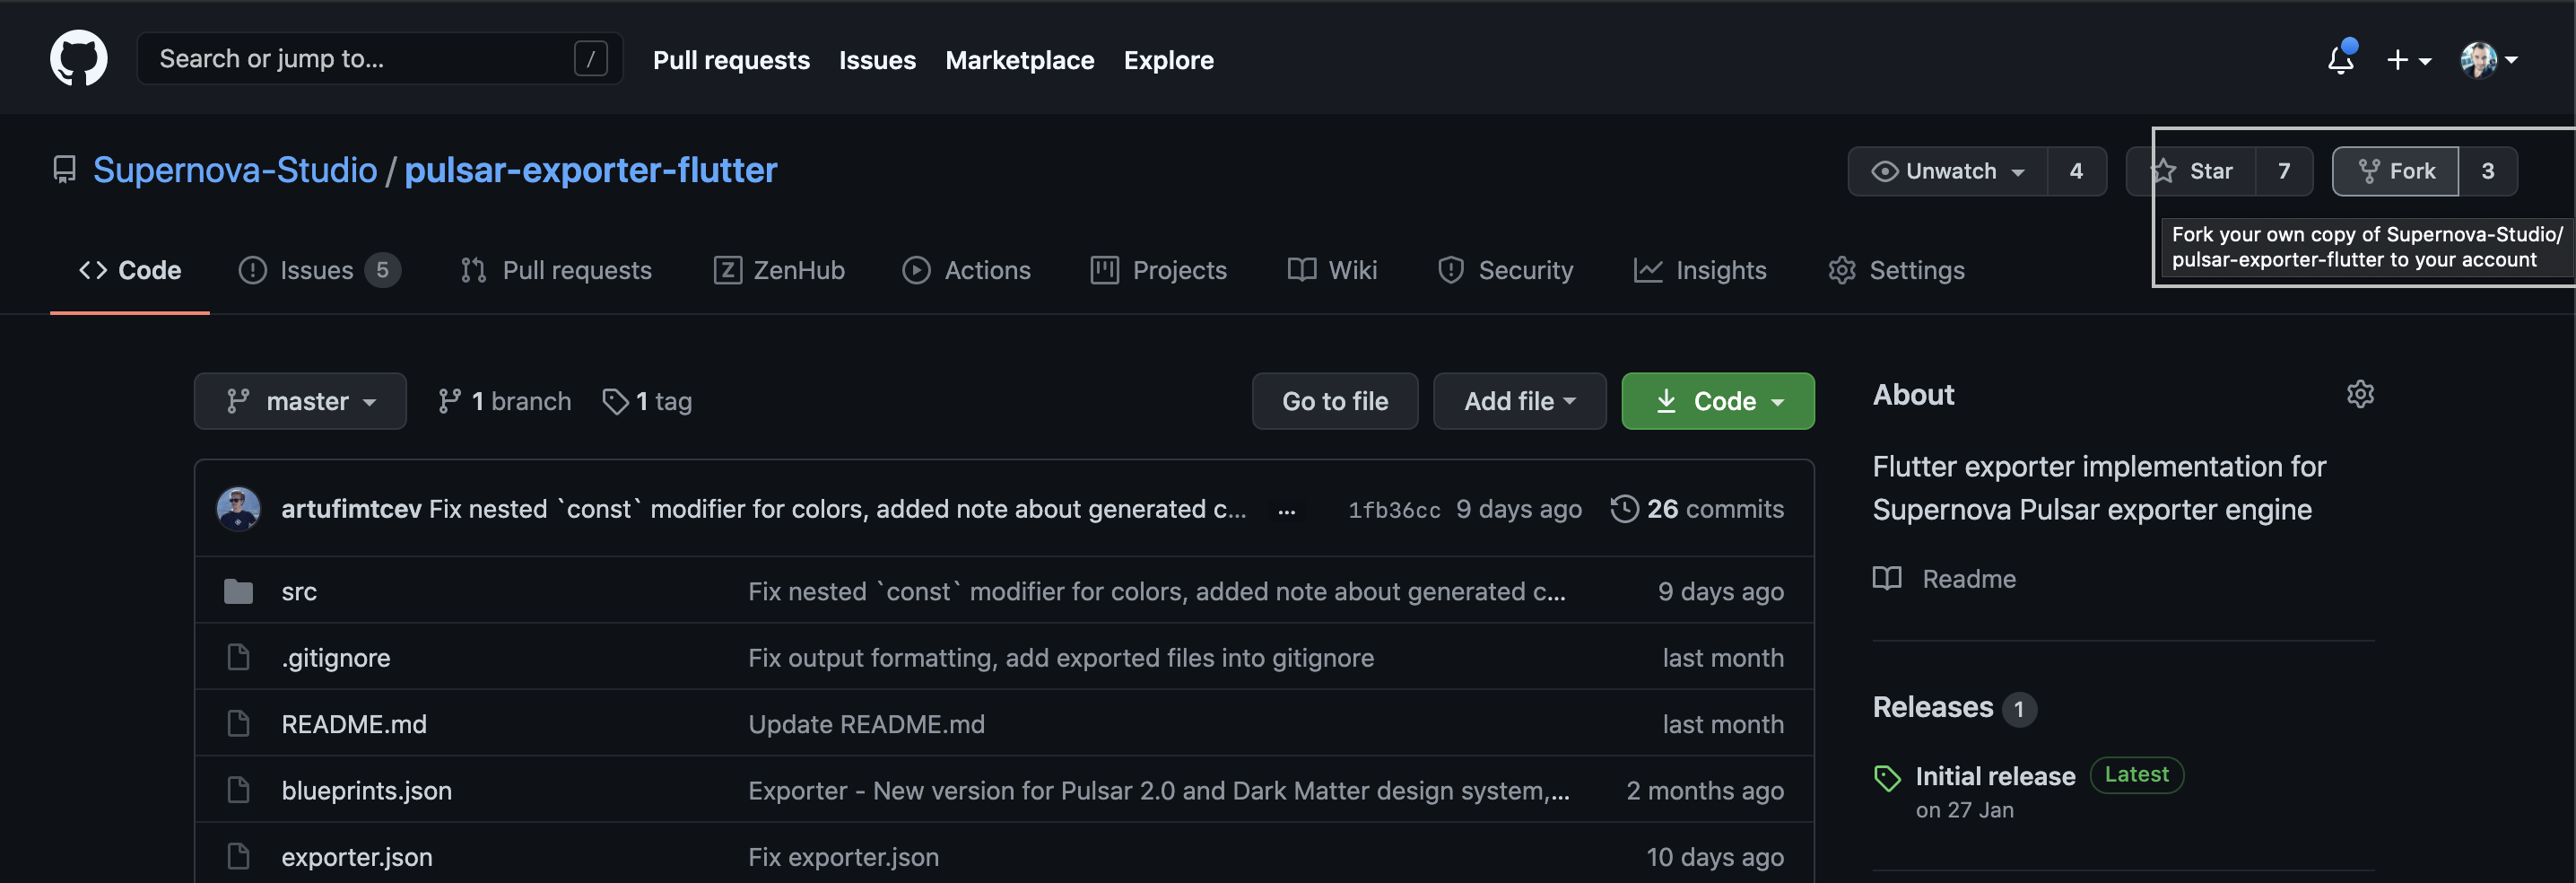View the stargazers count 7
This screenshot has width=2576, height=883.
click(2284, 171)
